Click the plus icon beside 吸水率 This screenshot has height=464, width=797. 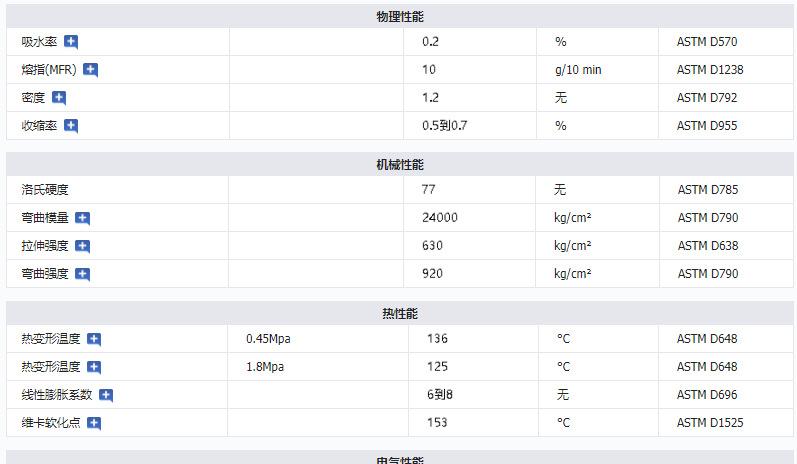coord(71,42)
